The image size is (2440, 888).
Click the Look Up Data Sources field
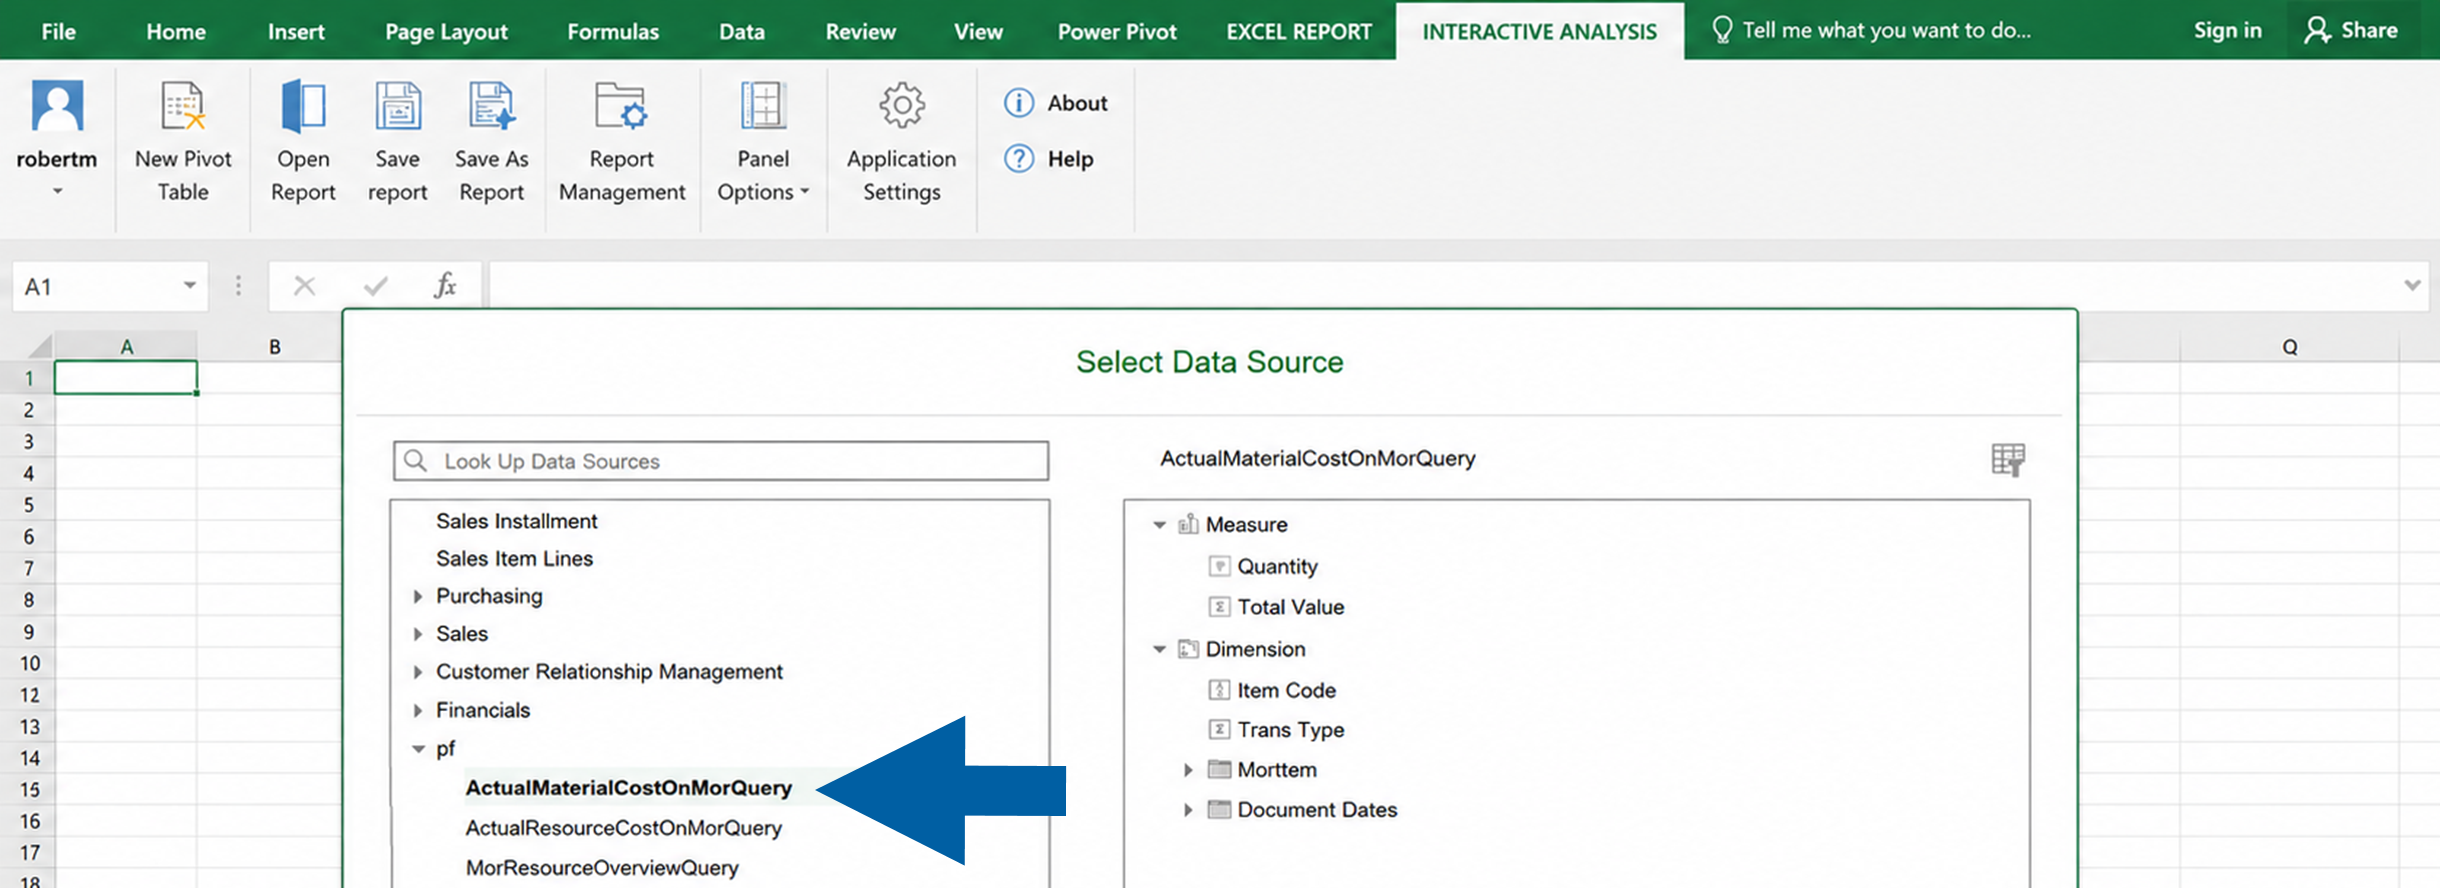point(721,461)
